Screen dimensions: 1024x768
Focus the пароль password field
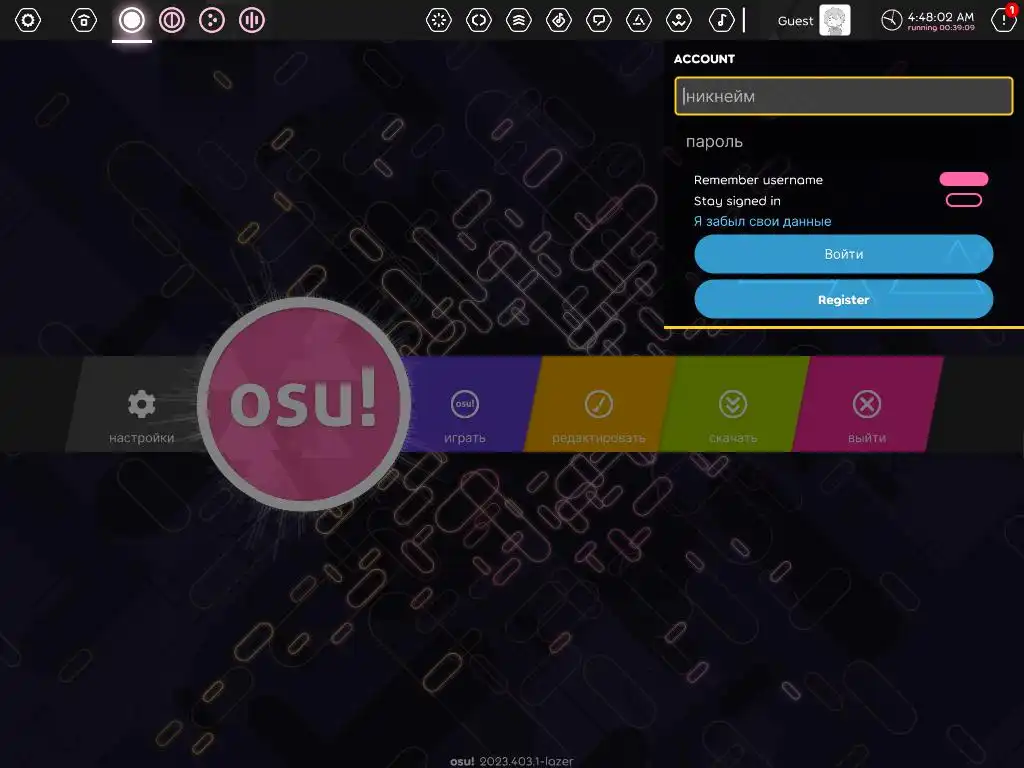[x=844, y=142]
